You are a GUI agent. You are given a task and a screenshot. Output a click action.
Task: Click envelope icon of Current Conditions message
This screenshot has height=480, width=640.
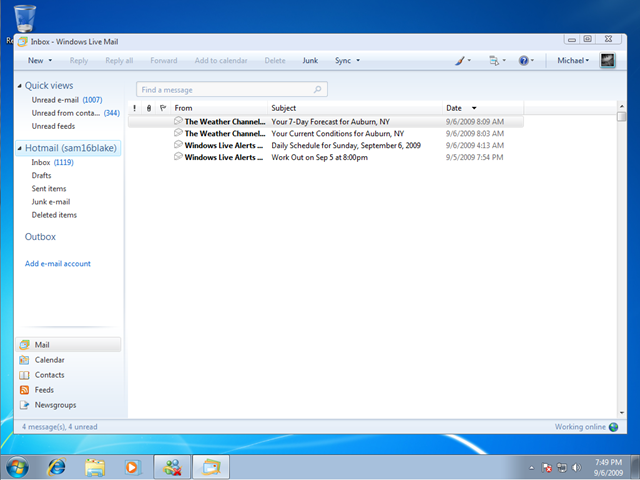178,133
